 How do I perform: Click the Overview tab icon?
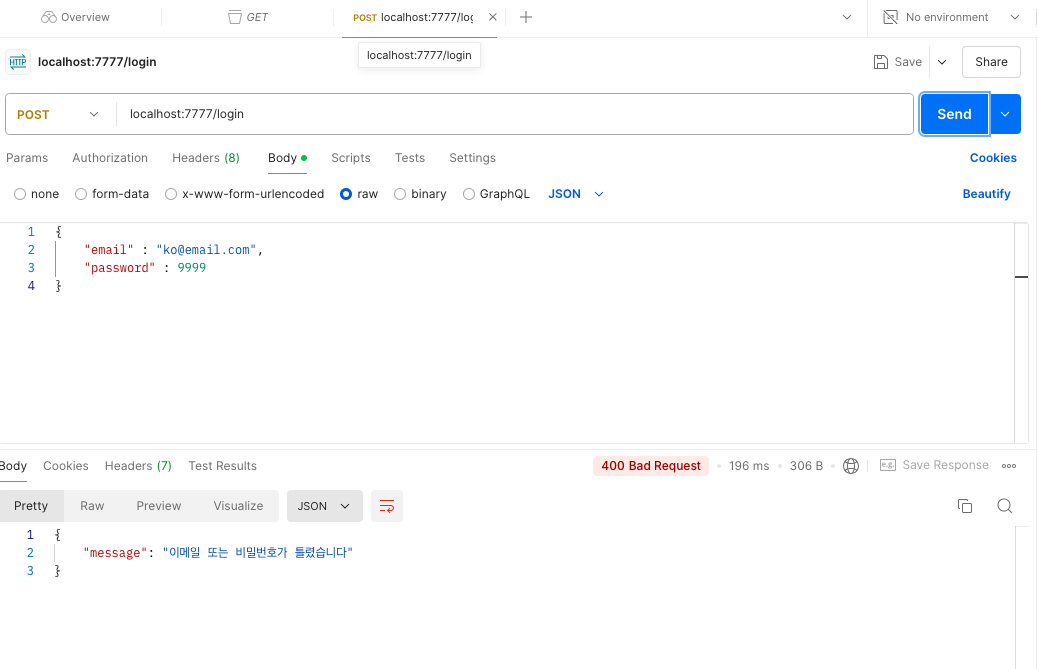pyautogui.click(x=48, y=17)
